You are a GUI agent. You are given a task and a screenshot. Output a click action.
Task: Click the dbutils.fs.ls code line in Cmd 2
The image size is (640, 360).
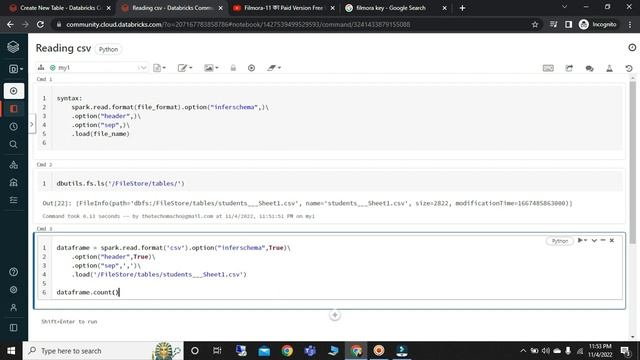point(120,184)
